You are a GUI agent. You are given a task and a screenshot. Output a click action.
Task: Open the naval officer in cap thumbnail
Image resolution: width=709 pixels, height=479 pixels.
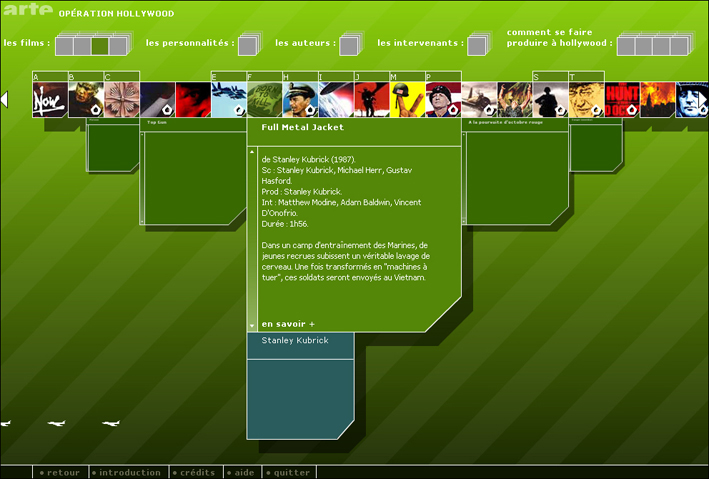[x=300, y=100]
